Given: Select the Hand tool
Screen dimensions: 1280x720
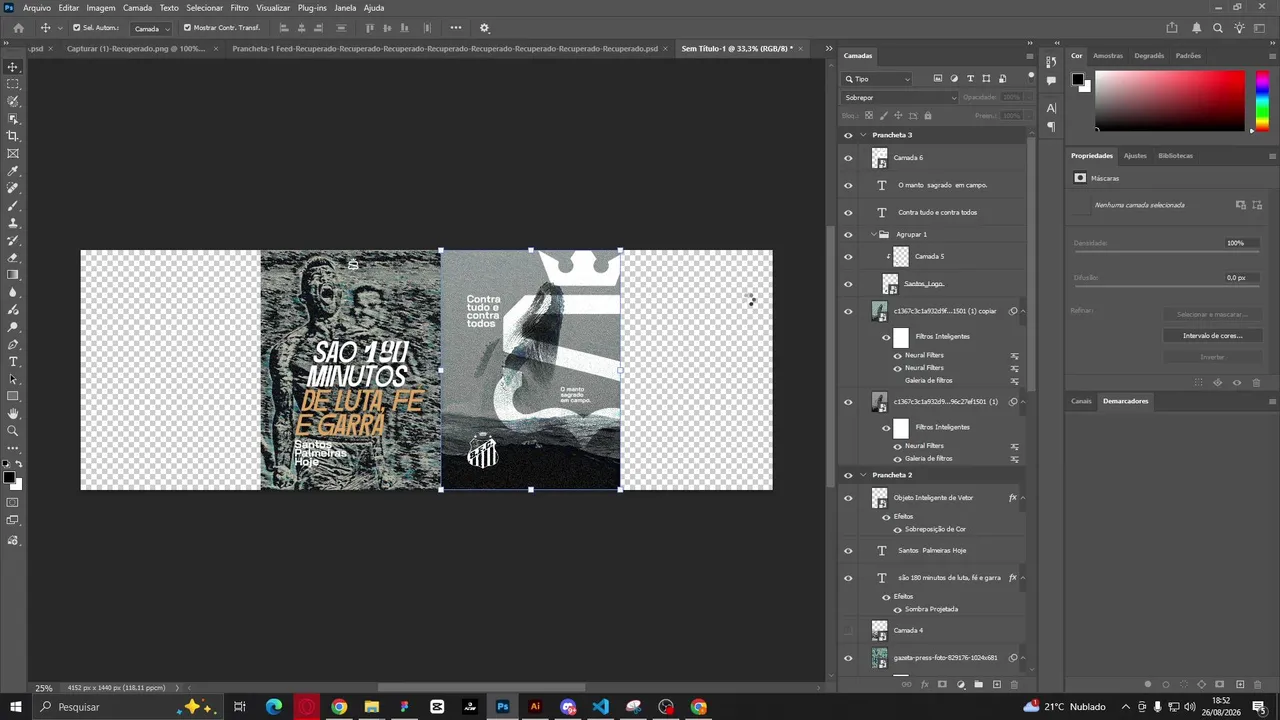Looking at the screenshot, I should (x=13, y=413).
